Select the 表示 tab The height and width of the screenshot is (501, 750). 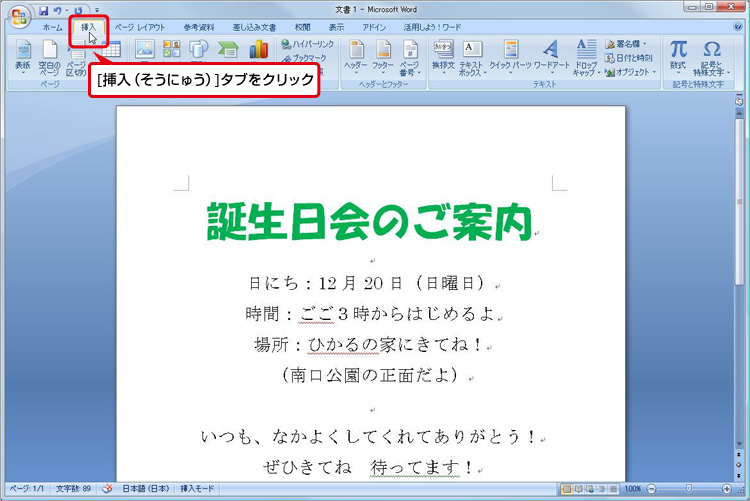(336, 28)
